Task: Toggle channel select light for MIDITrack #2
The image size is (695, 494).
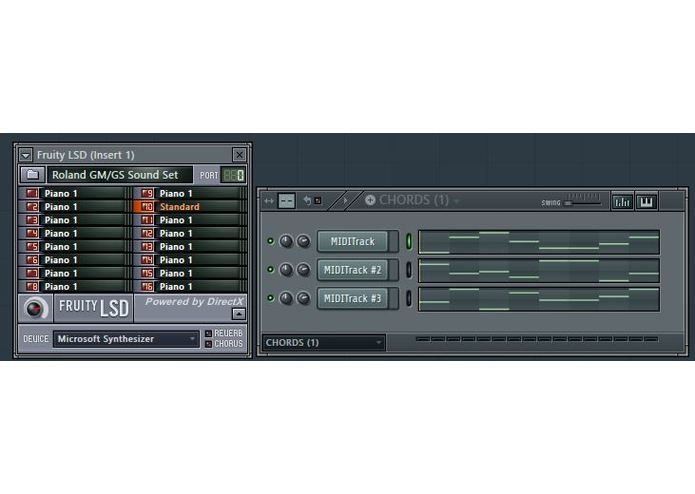Action: 409,270
